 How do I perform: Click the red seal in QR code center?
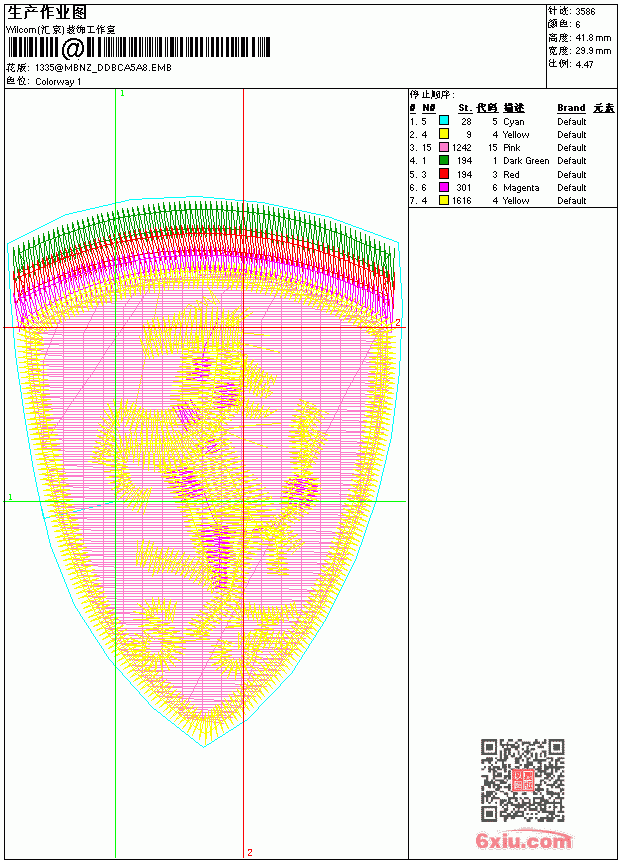pyautogui.click(x=523, y=780)
